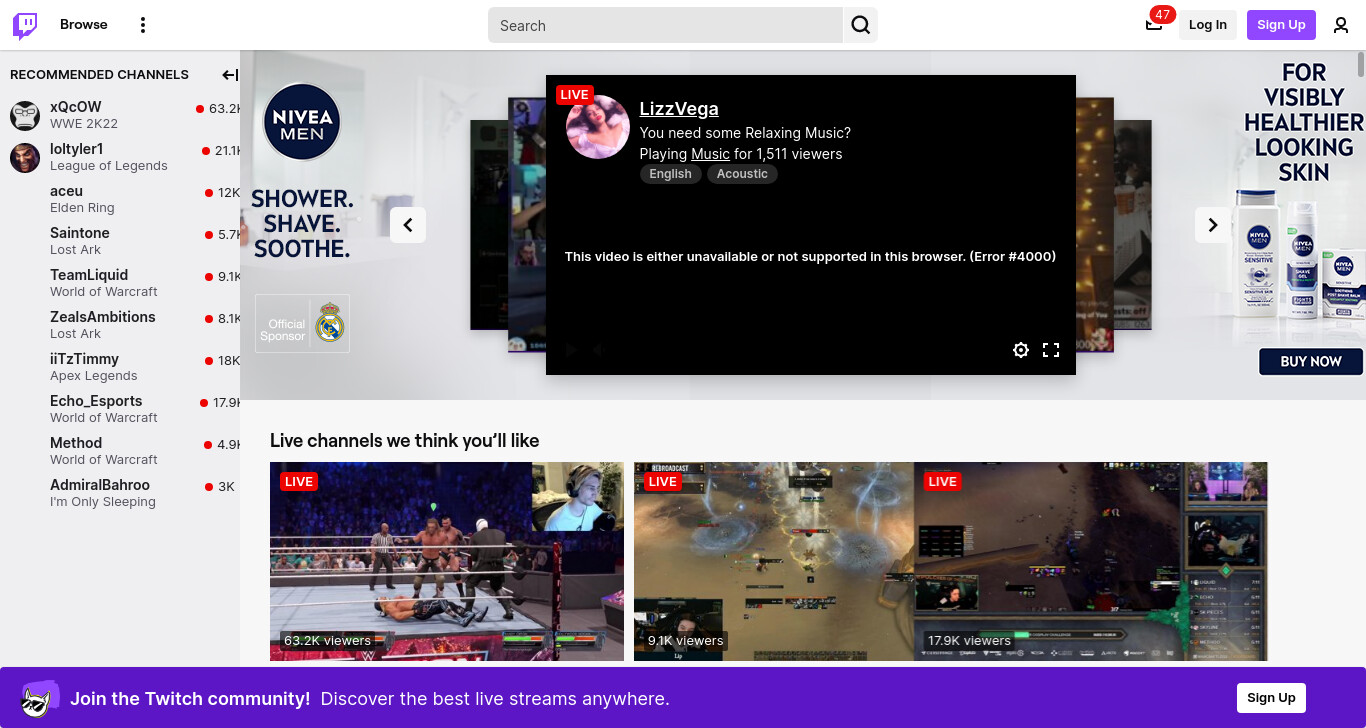Image resolution: width=1366 pixels, height=728 pixels.
Task: Open TeamLiquid's channel in the sidebar
Action: click(120, 283)
